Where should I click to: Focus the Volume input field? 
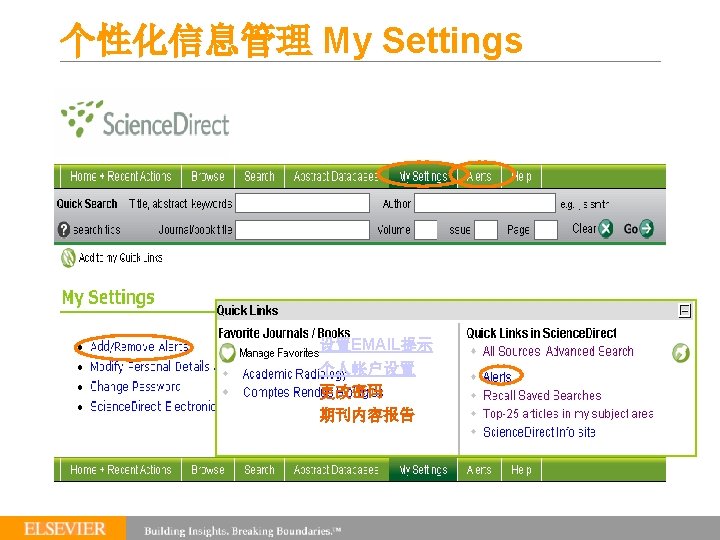(x=426, y=230)
